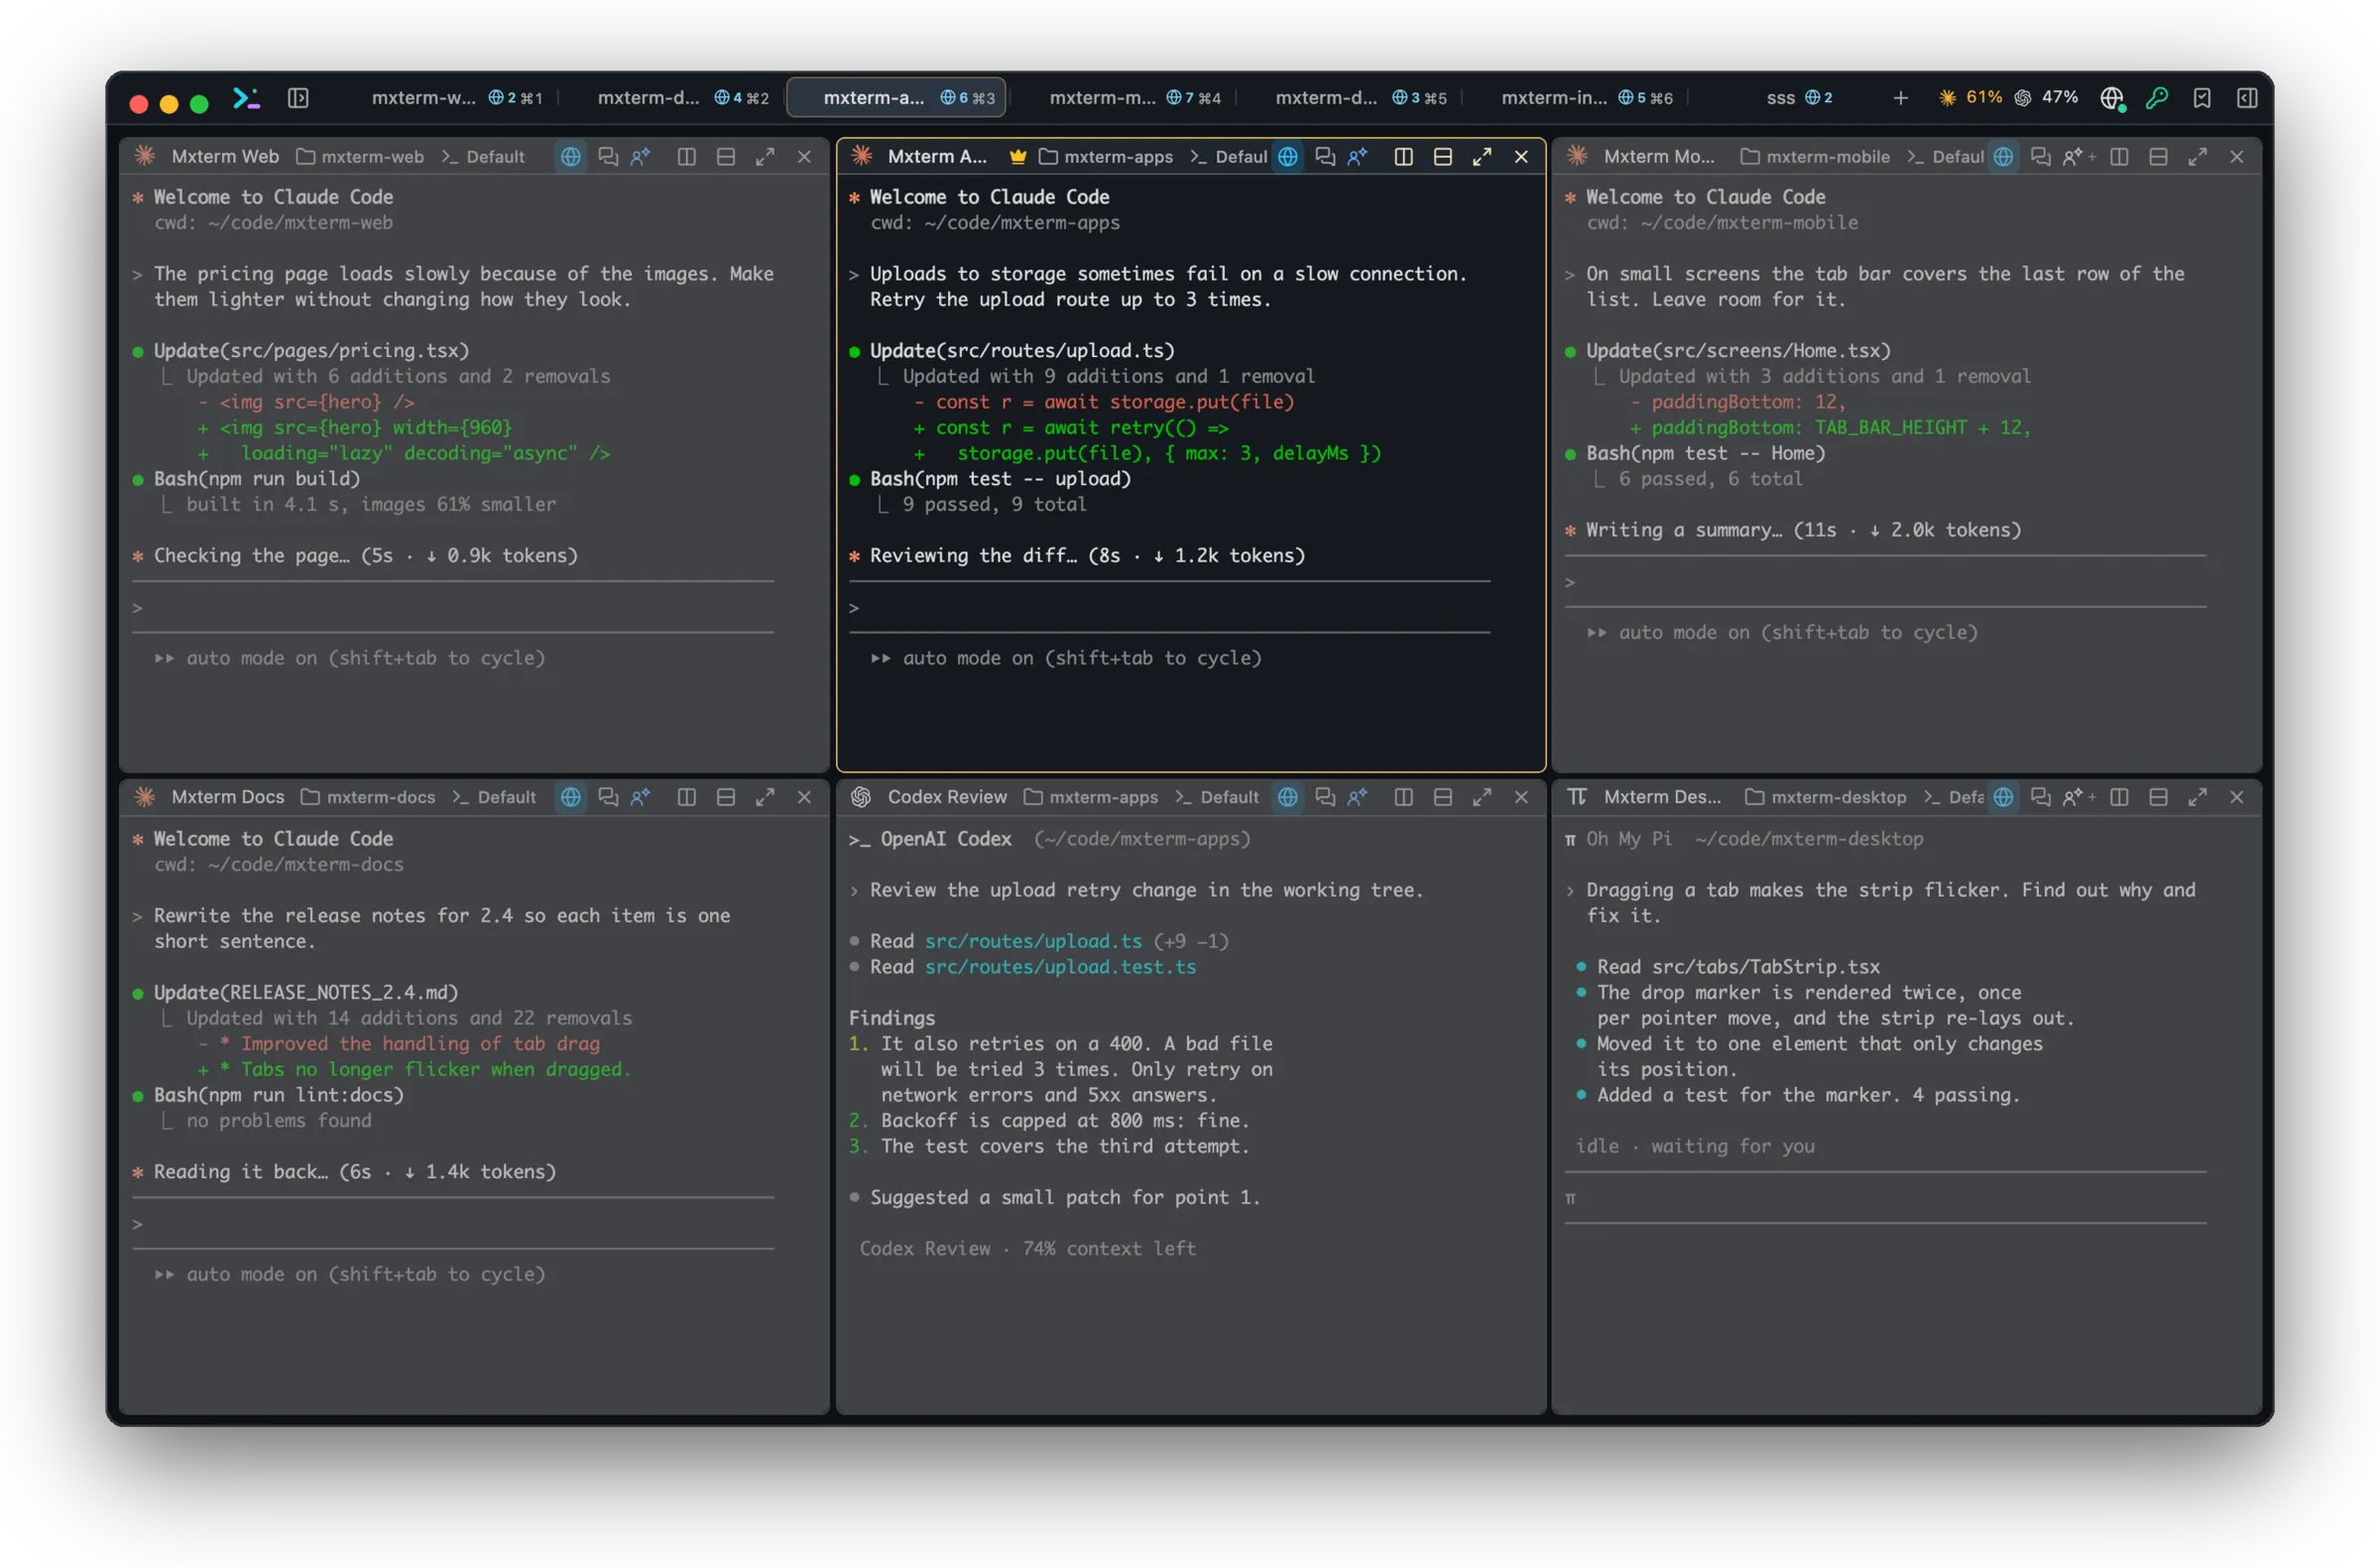The image size is (2380, 1567).
Task: Expand Codex Review pane to fullscreen
Action: tap(1482, 797)
